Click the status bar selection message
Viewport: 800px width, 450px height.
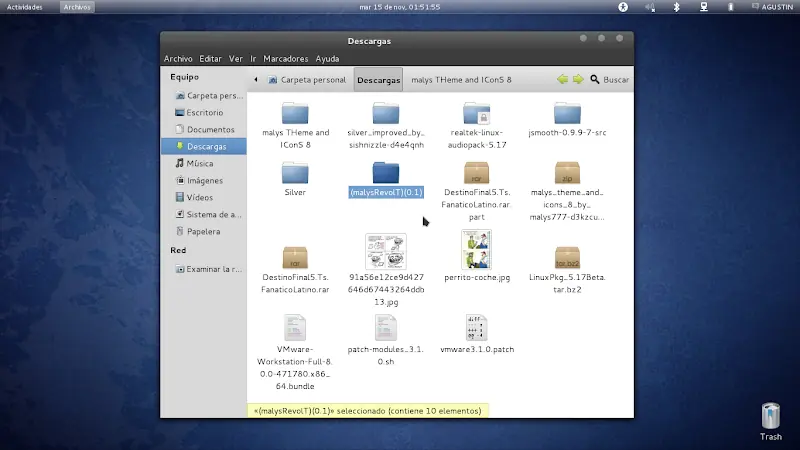(367, 411)
